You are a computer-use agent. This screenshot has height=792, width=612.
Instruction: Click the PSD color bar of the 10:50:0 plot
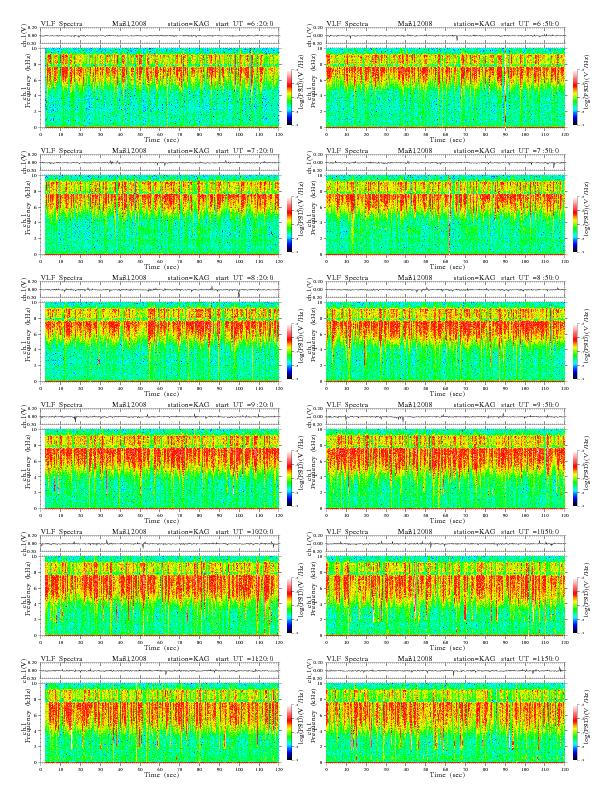(576, 605)
